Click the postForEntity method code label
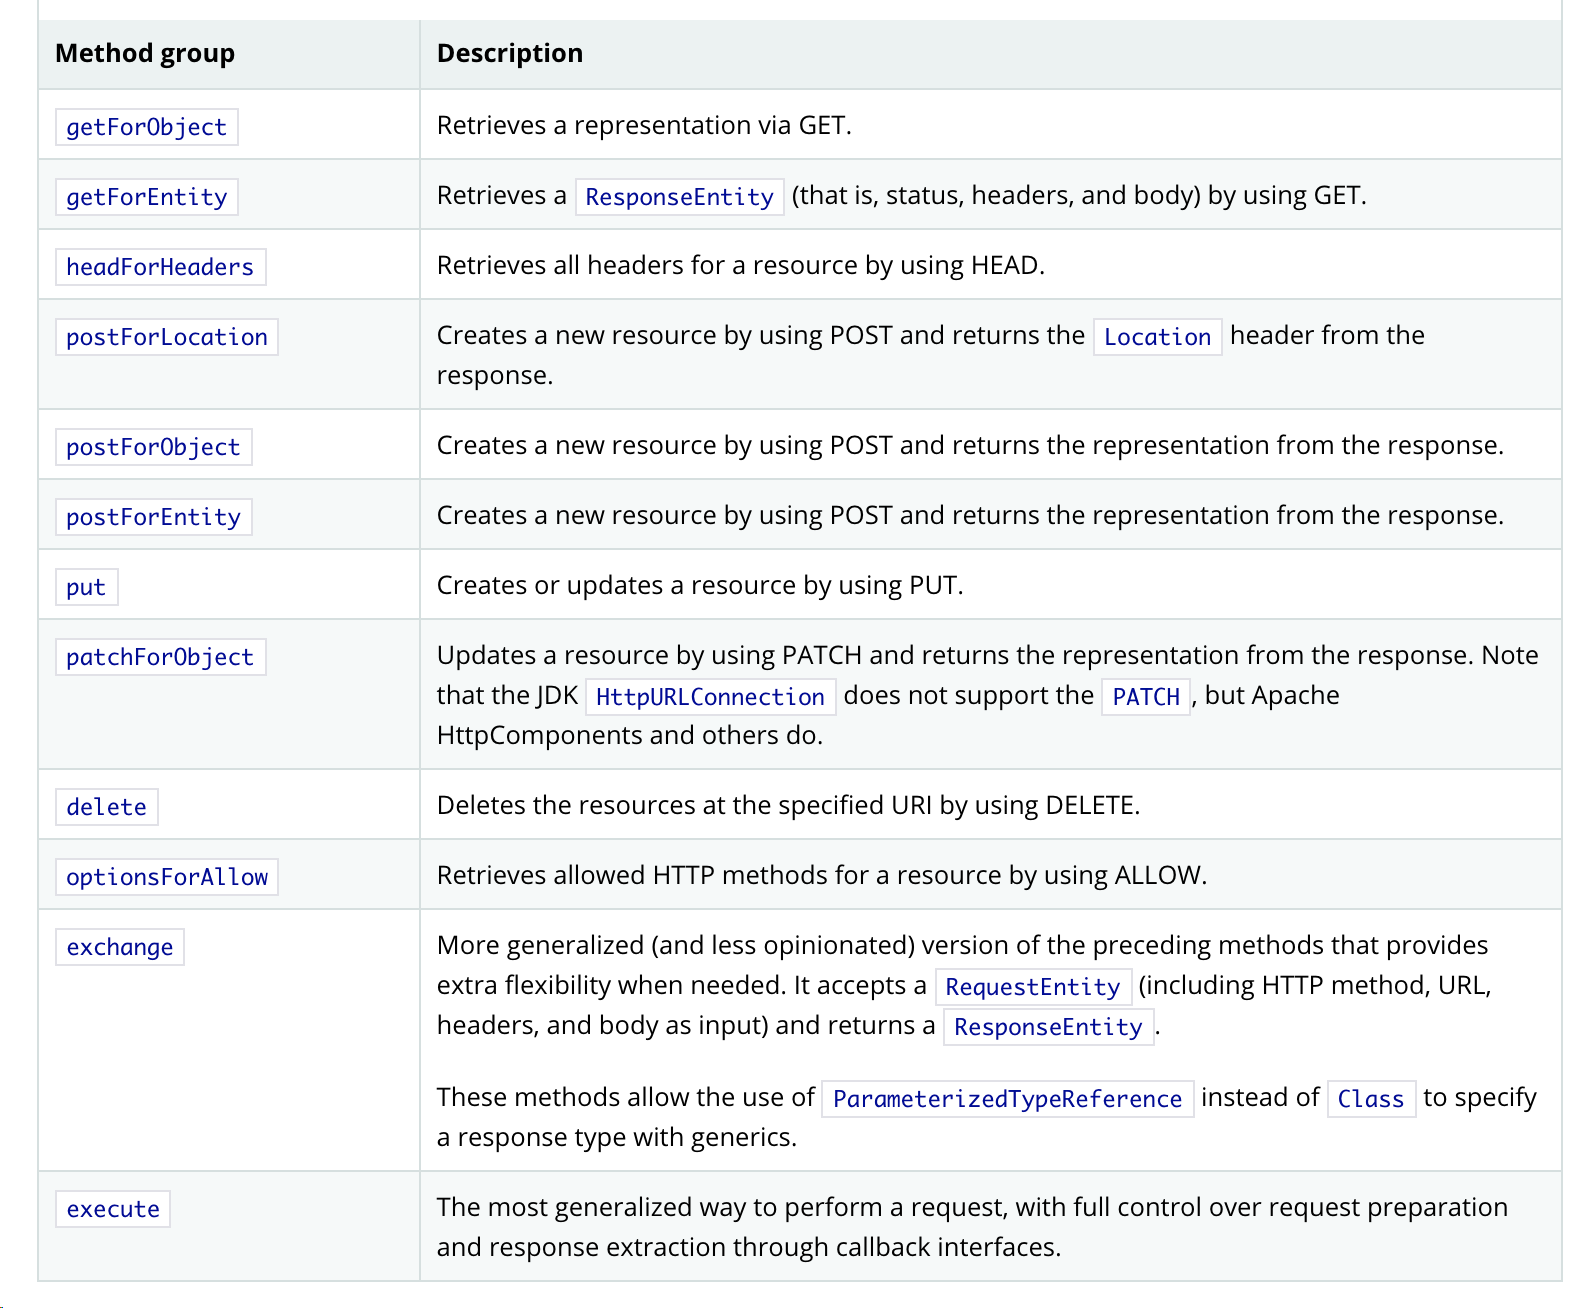Image resolution: width=1594 pixels, height=1308 pixels. tap(153, 517)
